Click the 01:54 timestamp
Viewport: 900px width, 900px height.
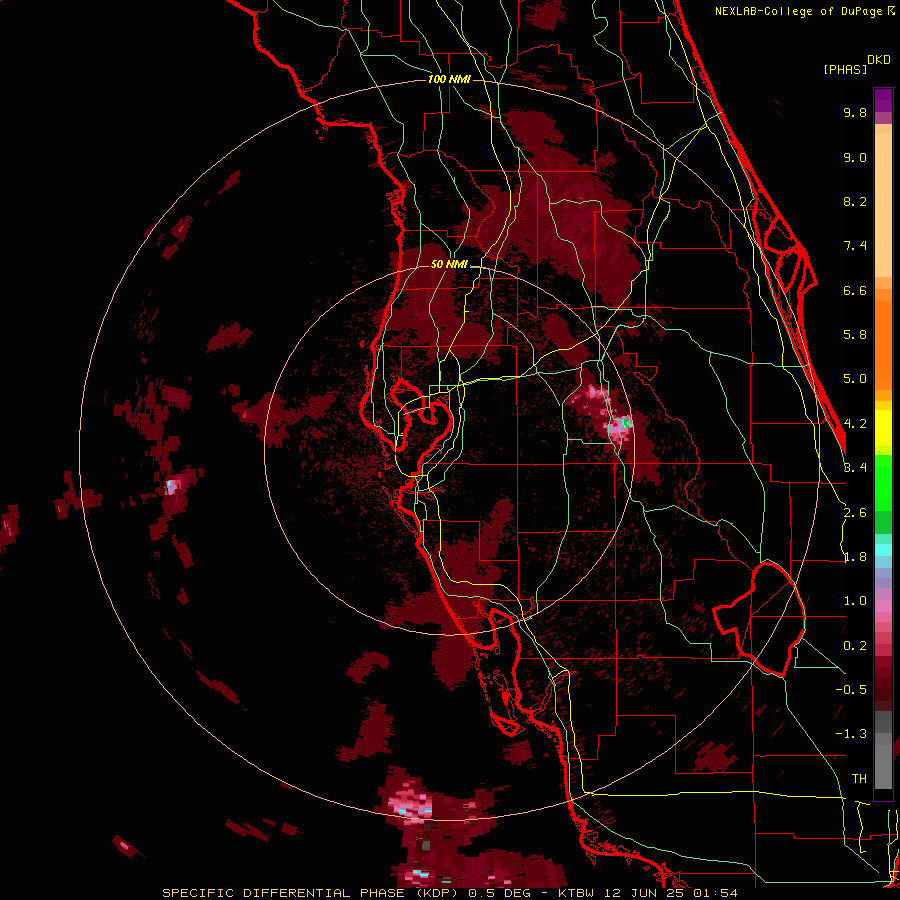point(715,893)
